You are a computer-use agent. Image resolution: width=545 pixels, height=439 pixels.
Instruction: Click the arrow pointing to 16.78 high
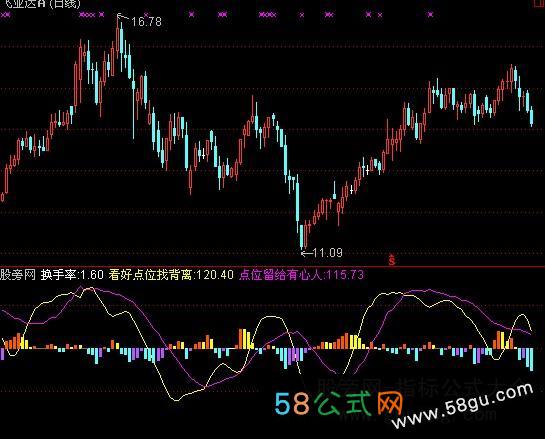click(123, 17)
